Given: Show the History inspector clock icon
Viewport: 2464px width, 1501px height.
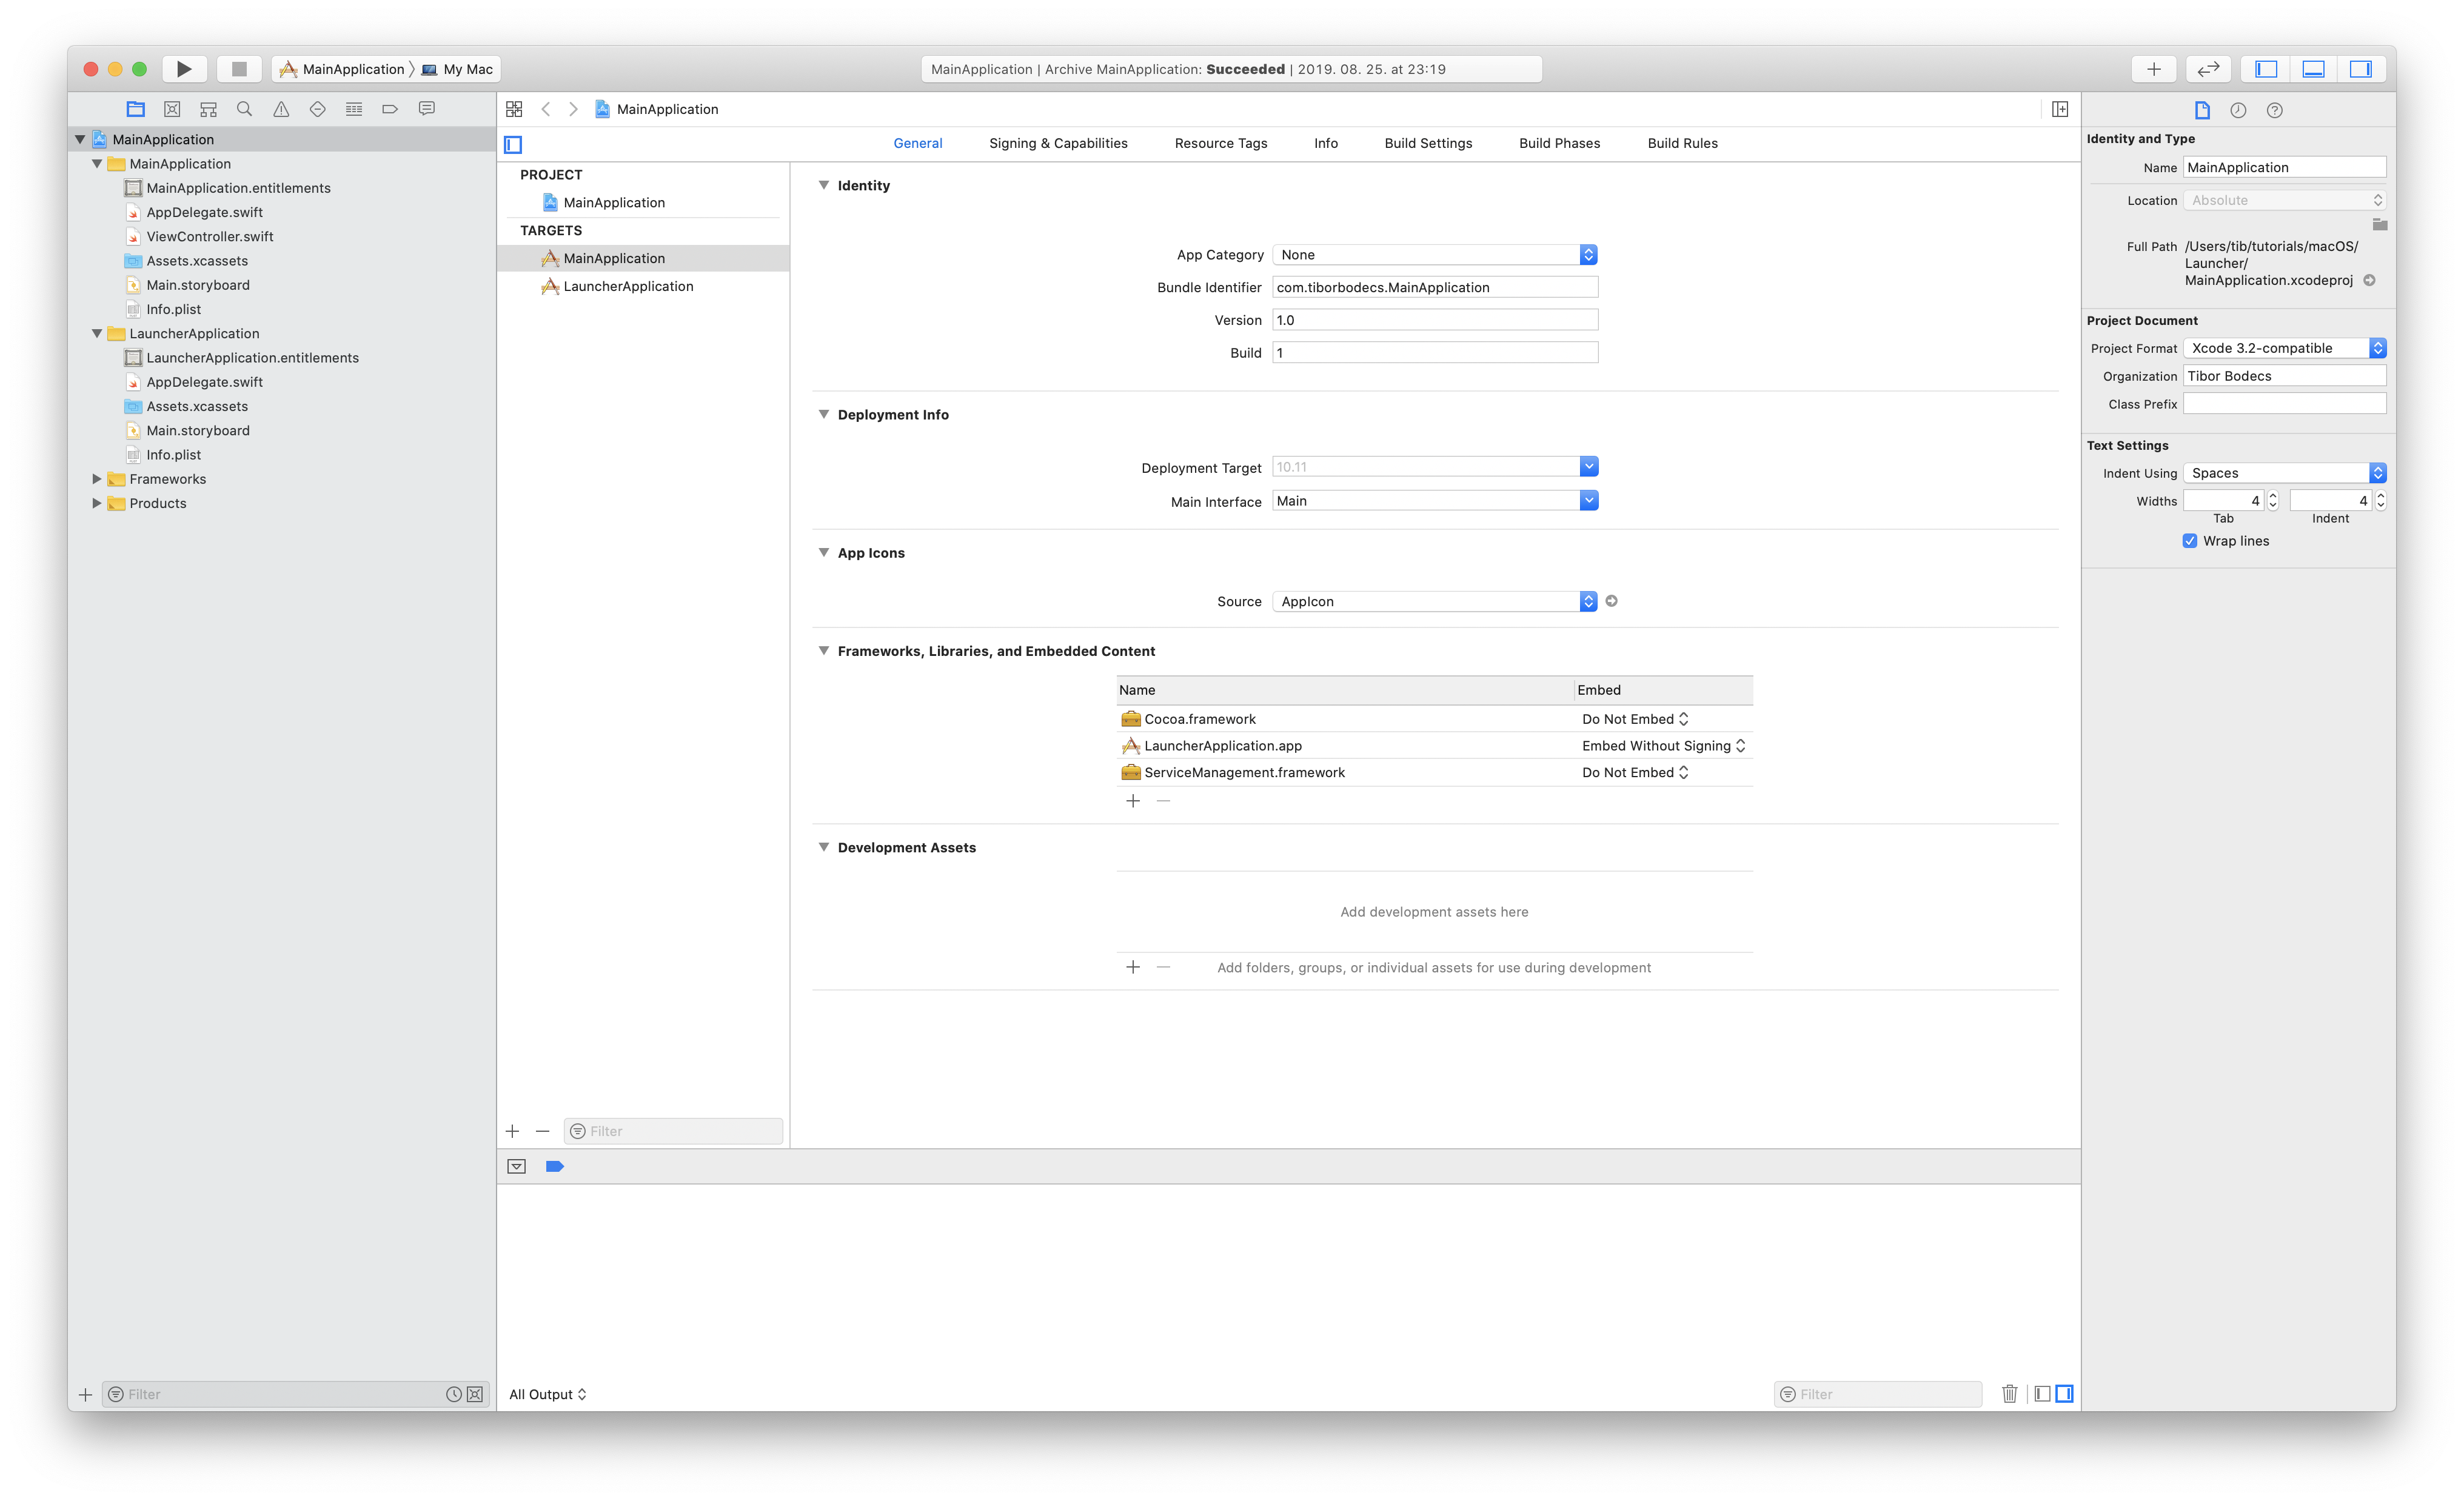Looking at the screenshot, I should [2238, 110].
